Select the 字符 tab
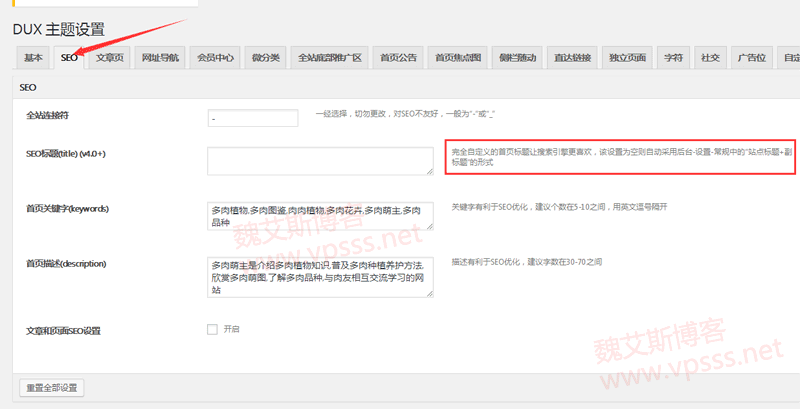This screenshot has height=409, width=800. pos(674,58)
